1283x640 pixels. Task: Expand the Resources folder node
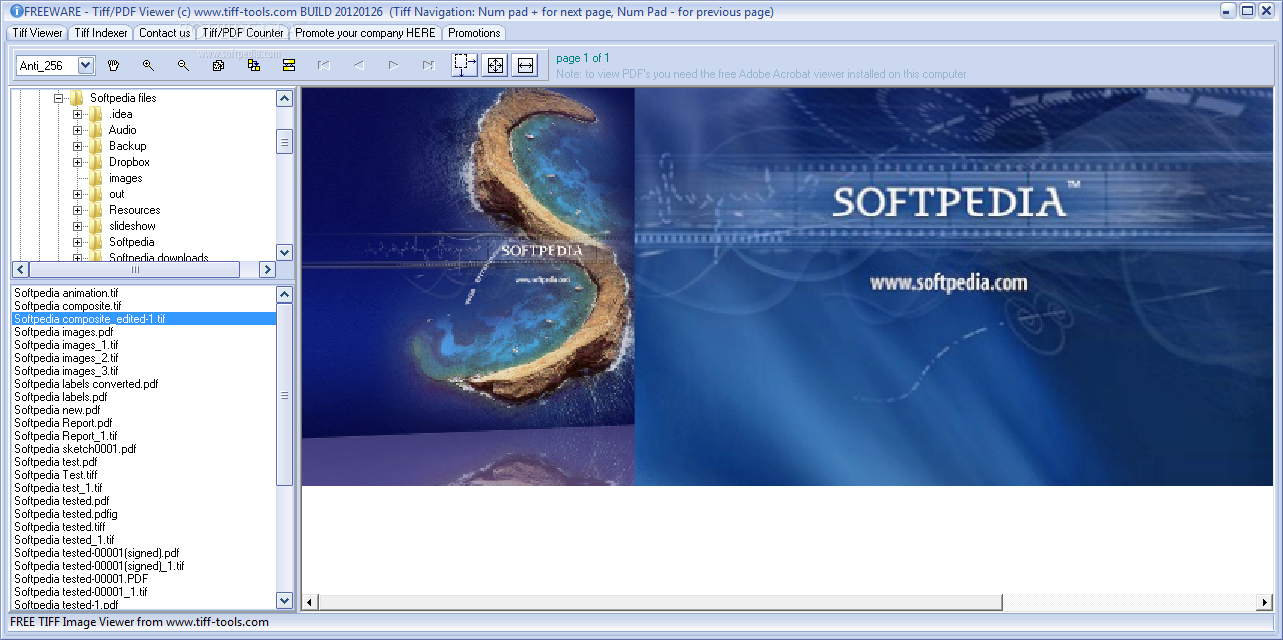[78, 210]
